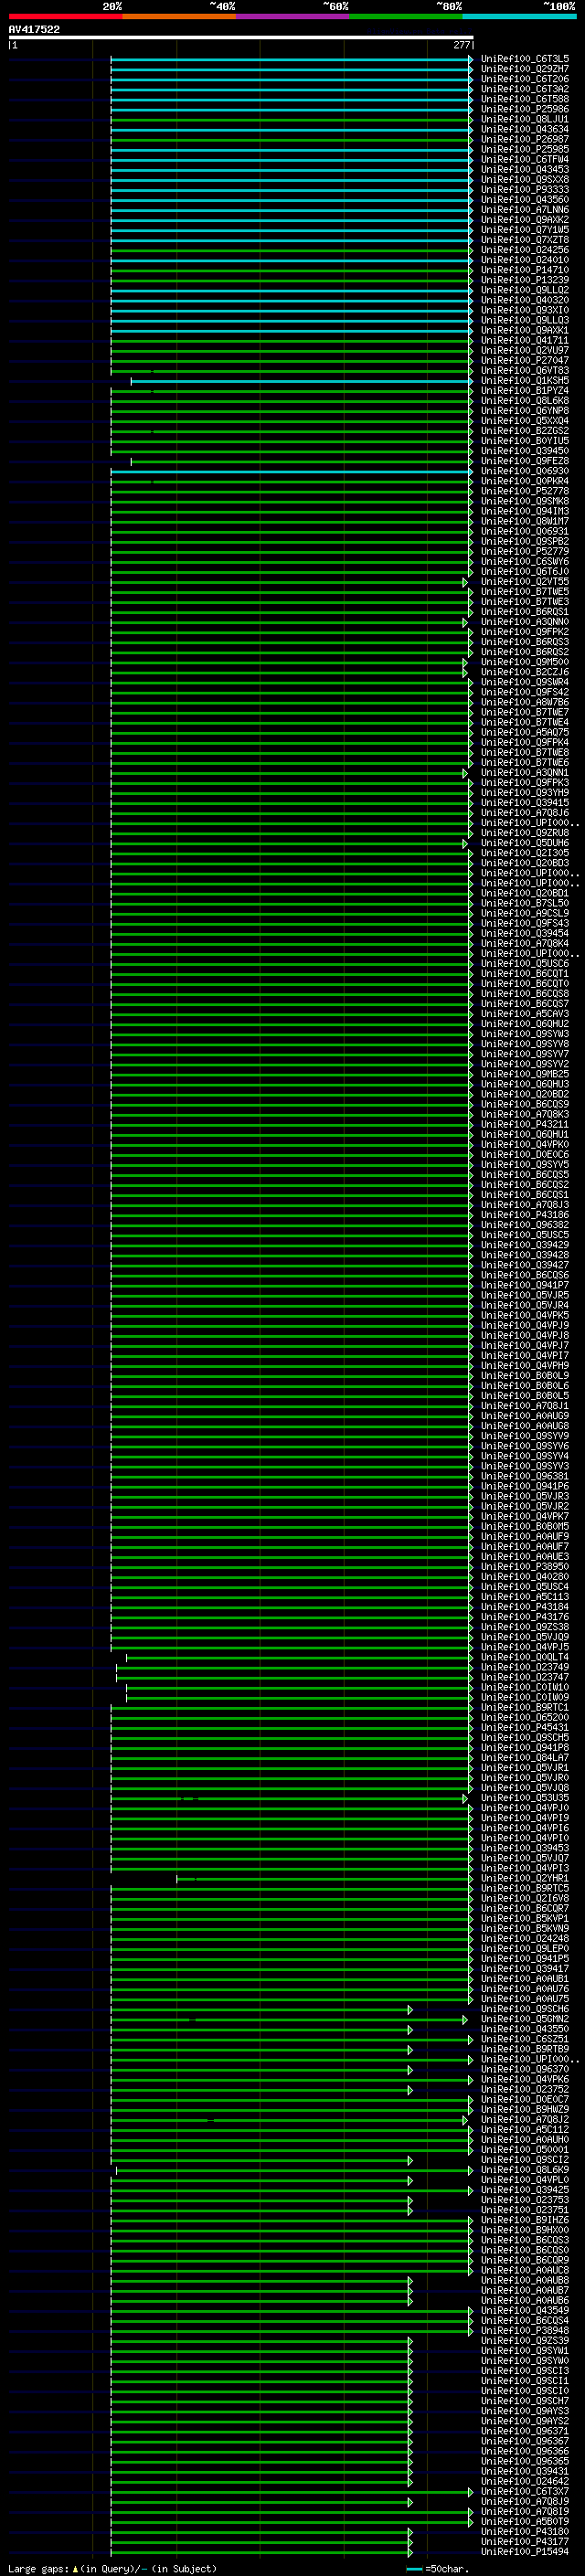Viewport: 585px width, 2576px height.
Task: Select the UniRef100_P45431 label
Action: click(525, 1727)
